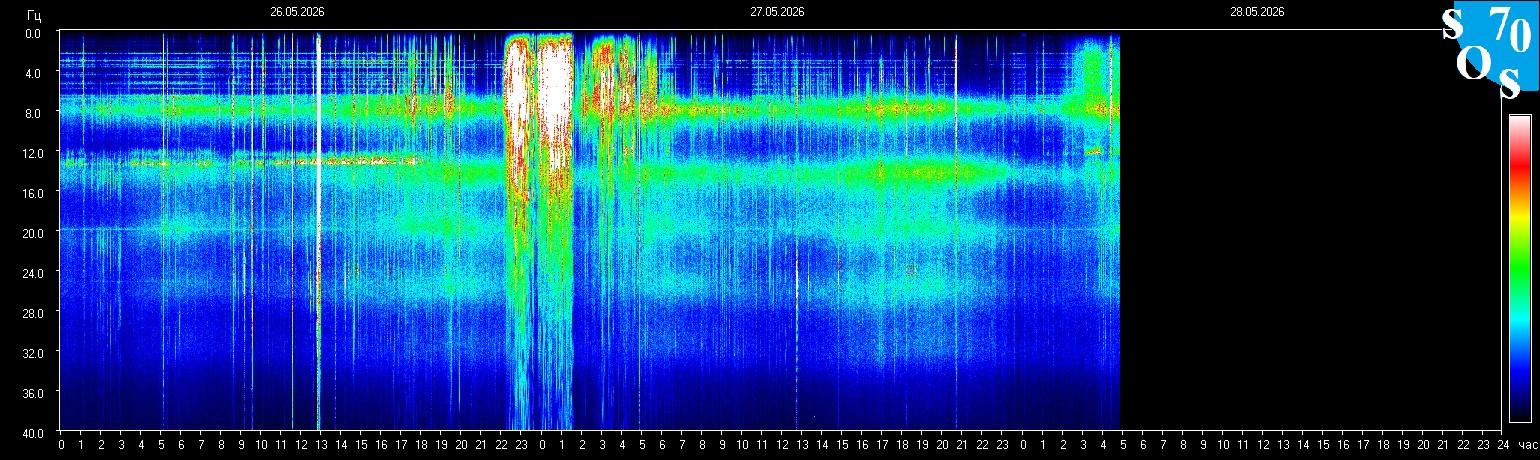The image size is (1540, 460).
Task: Click the 40.0 frequency axis label
Action: (x=31, y=433)
